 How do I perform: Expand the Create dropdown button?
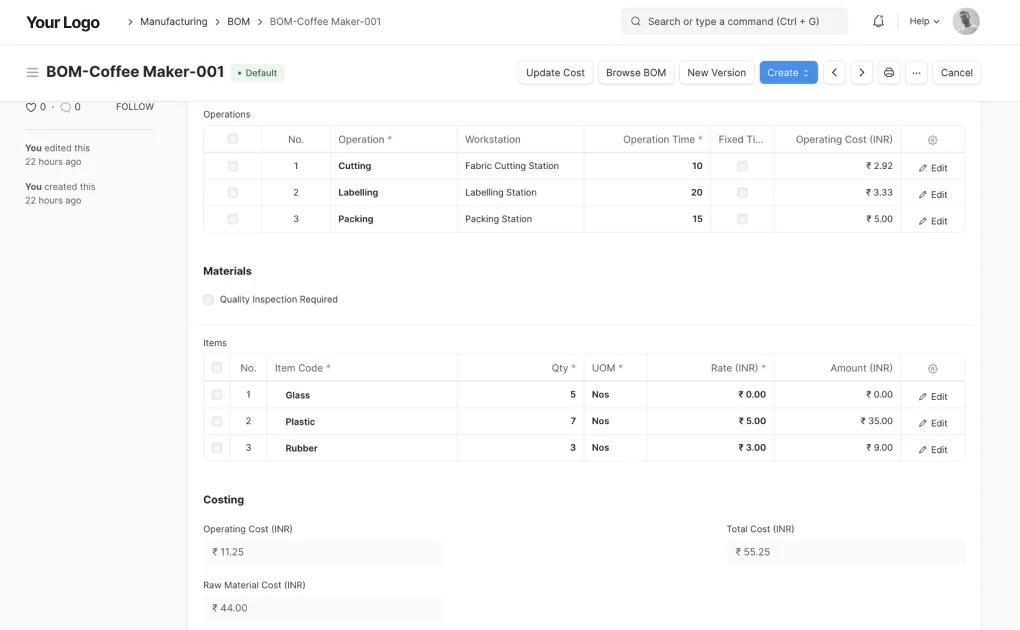(x=788, y=73)
